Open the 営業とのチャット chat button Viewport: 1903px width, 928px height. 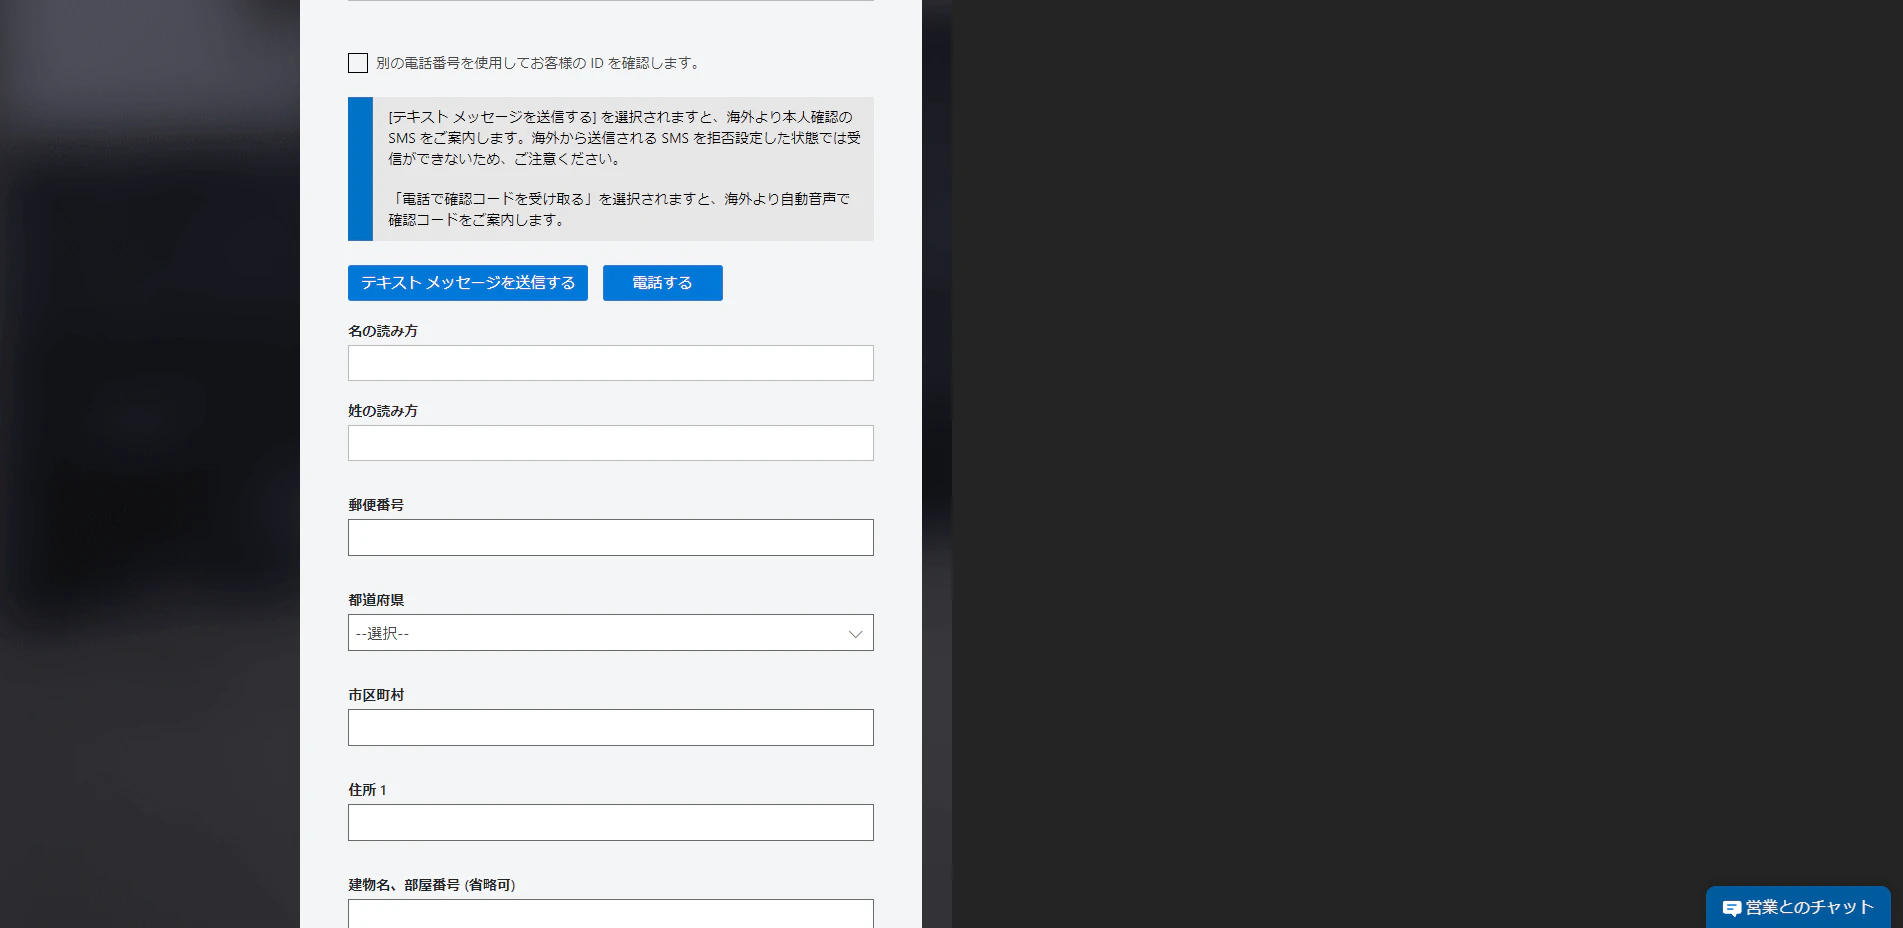coord(1798,907)
